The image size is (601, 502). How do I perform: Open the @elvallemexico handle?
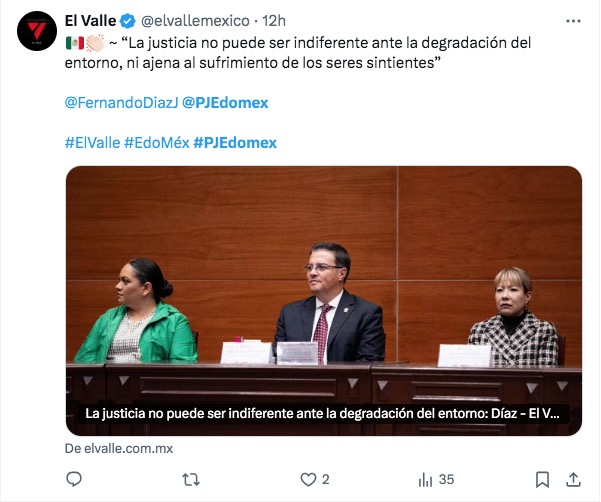pyautogui.click(x=195, y=21)
